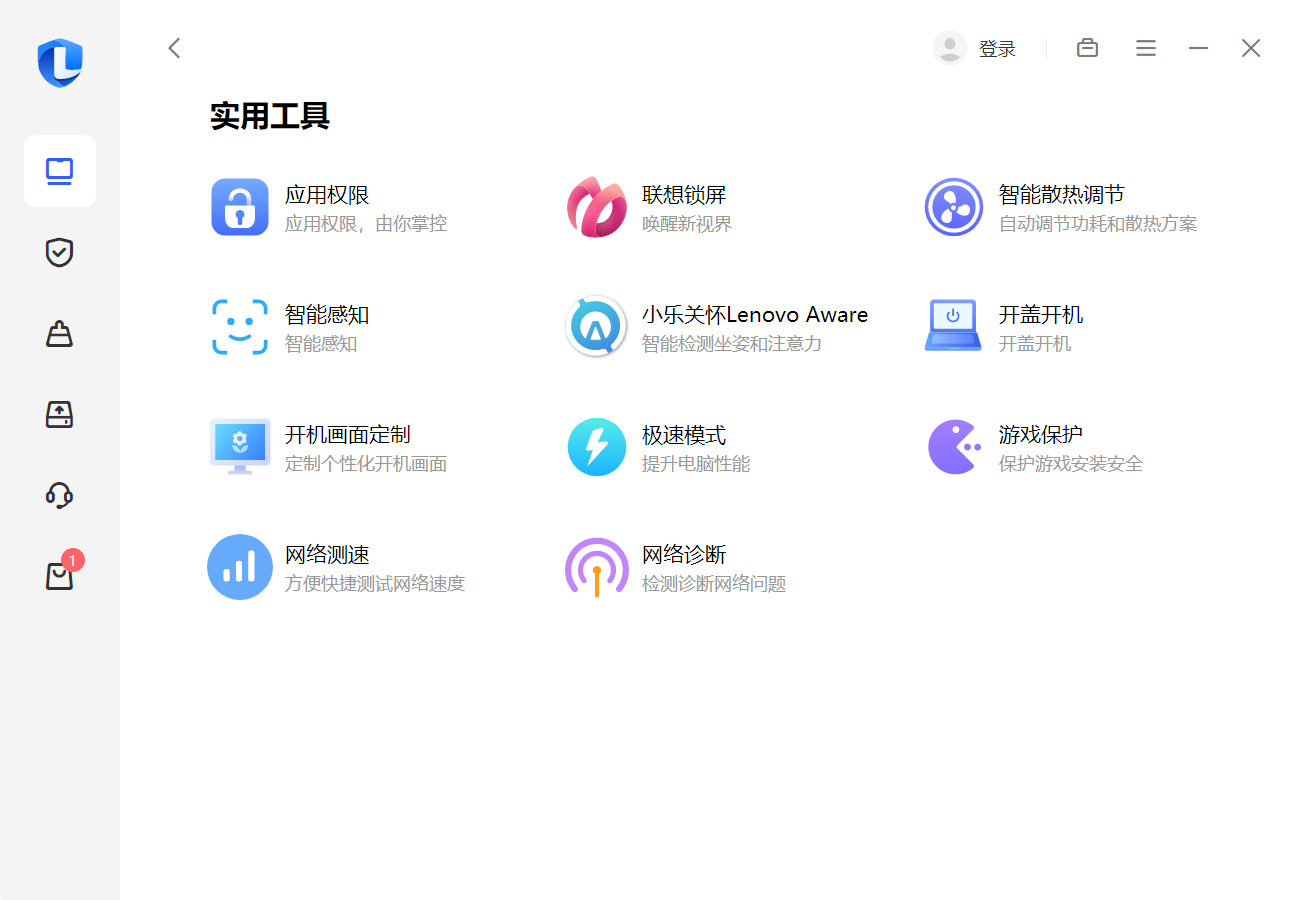Click the 网络测速 title text

click(327, 555)
